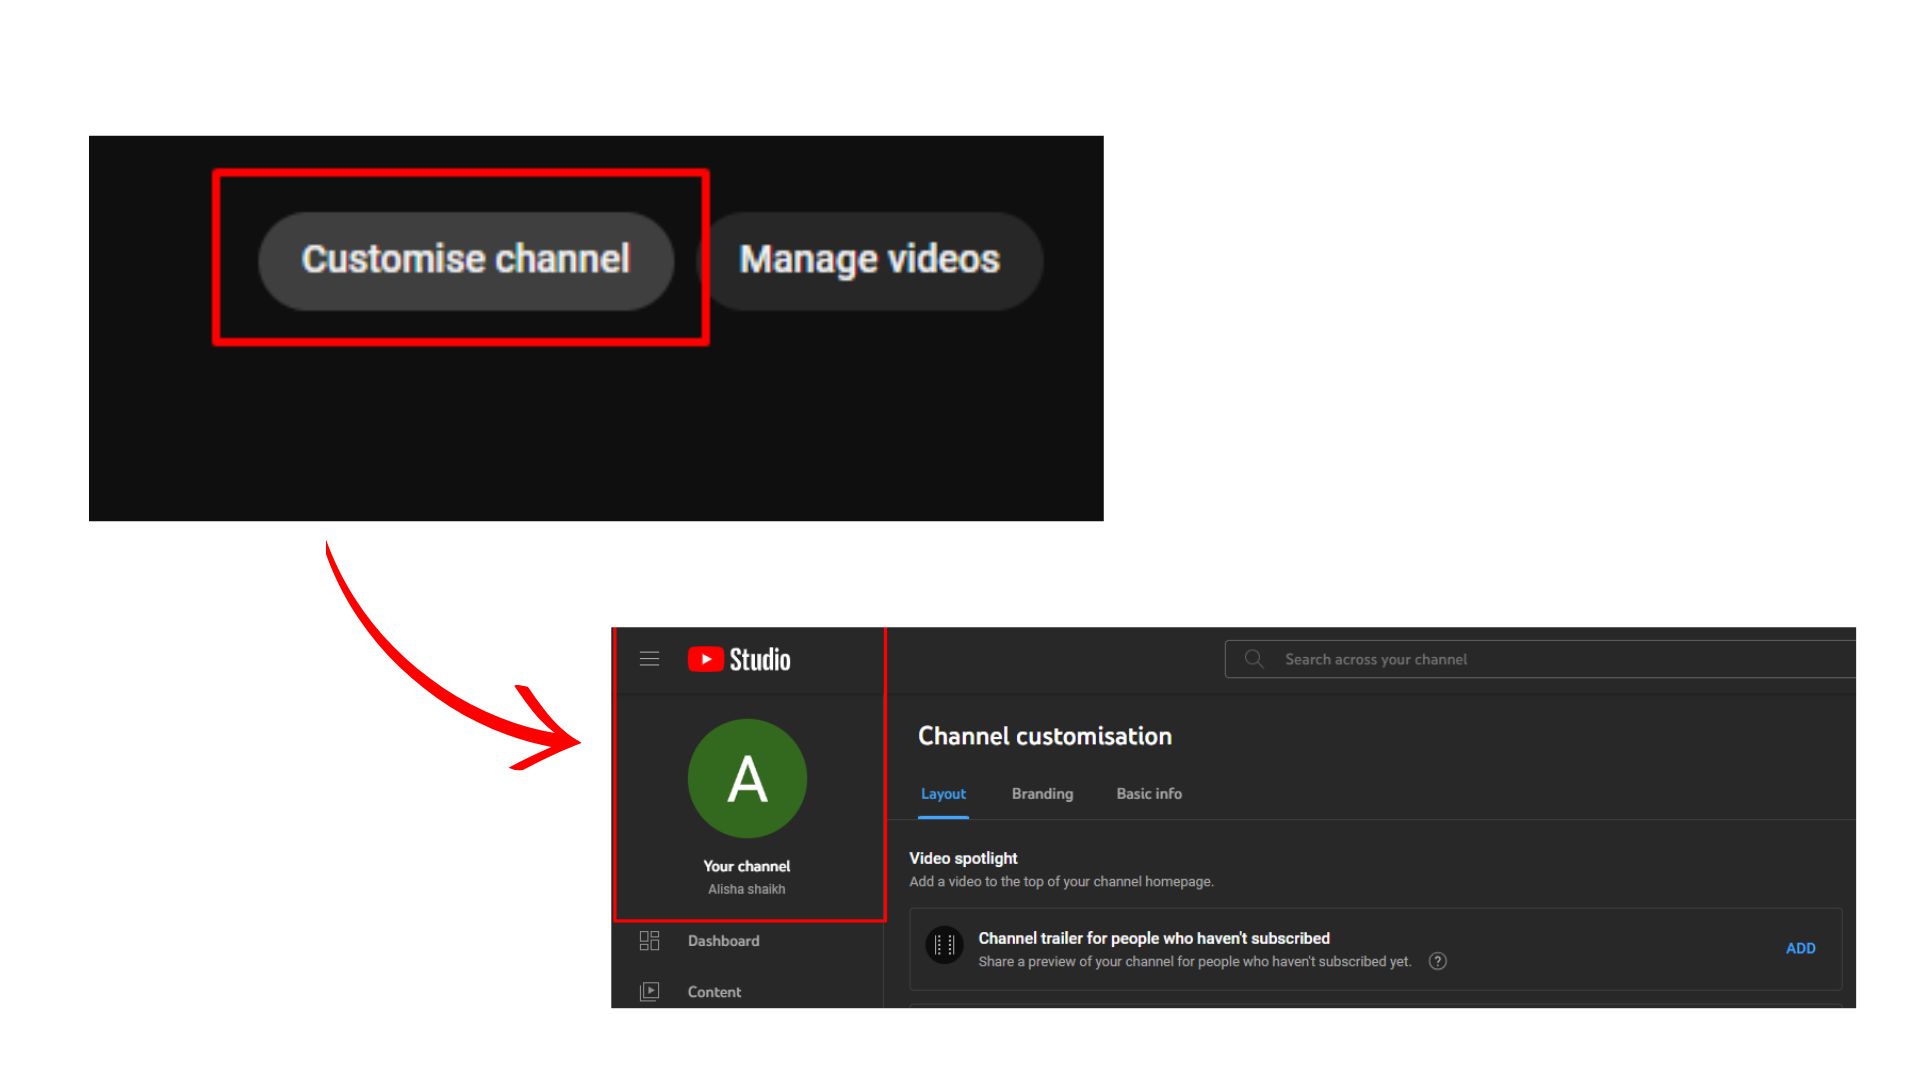Click the Manage videos button
This screenshot has width=1920, height=1080.
click(868, 260)
